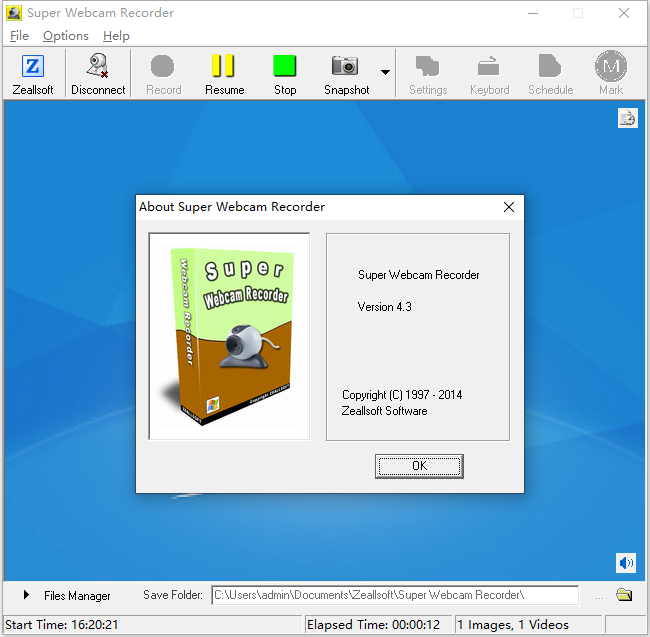Click the ellipsis browse button beside the Save Folder field

click(599, 597)
